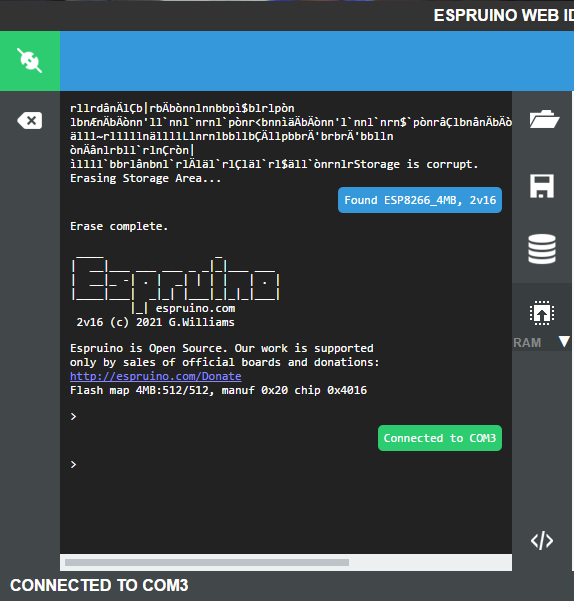Click the 'CONNECTED TO COM3' status bar text
Image resolution: width=574 pixels, height=601 pixels.
(x=99, y=585)
